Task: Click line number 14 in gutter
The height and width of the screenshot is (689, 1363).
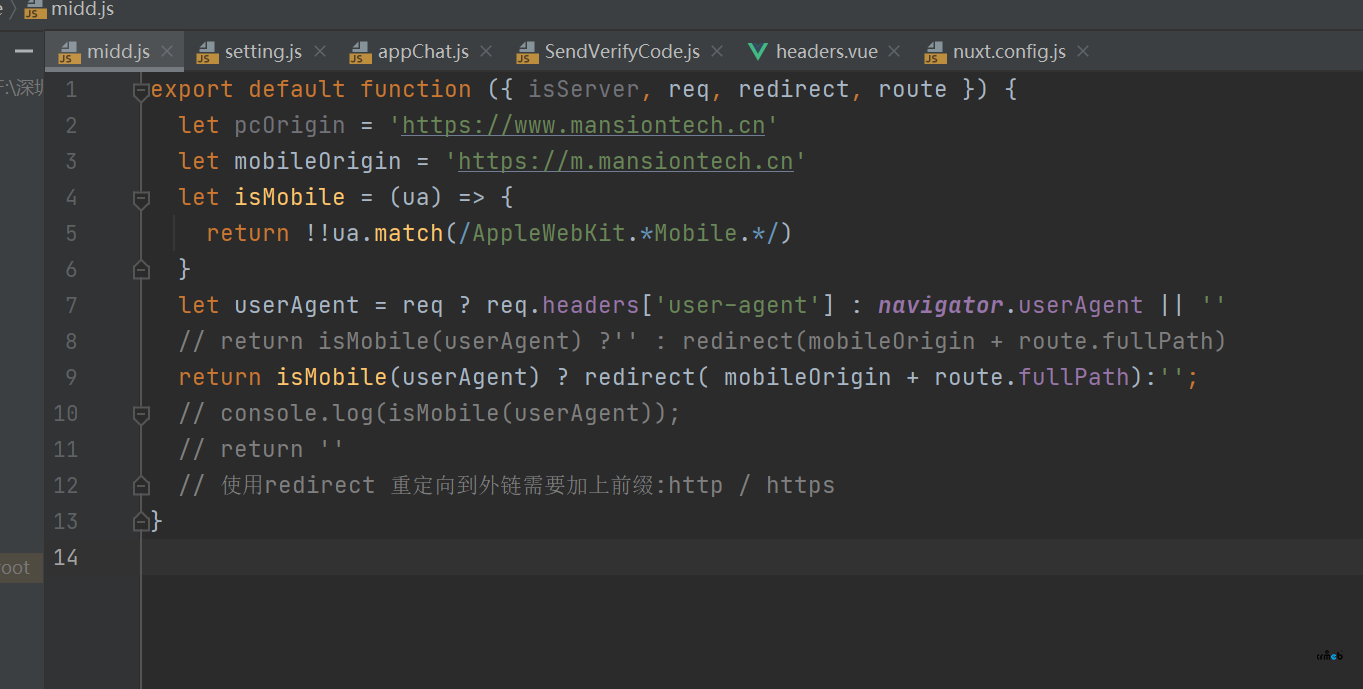Action: (65, 558)
